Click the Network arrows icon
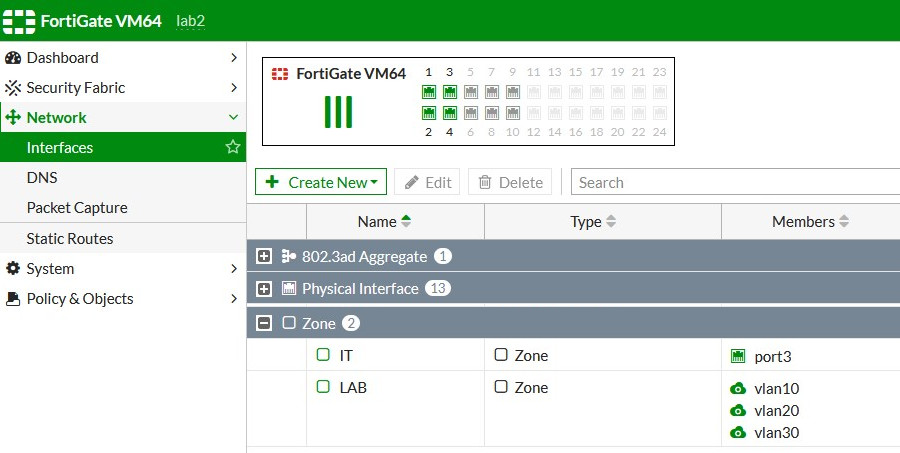The width and height of the screenshot is (900, 453). (x=13, y=118)
